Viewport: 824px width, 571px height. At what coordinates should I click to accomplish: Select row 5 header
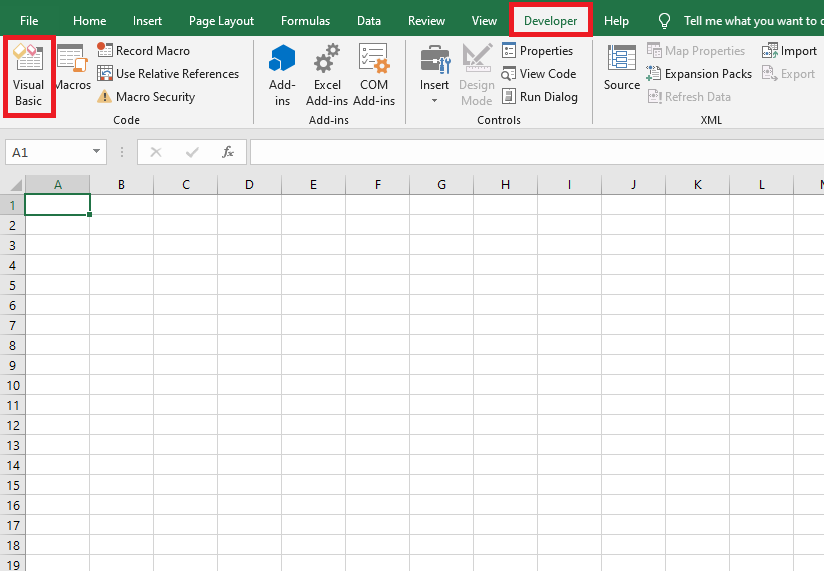coord(12,285)
